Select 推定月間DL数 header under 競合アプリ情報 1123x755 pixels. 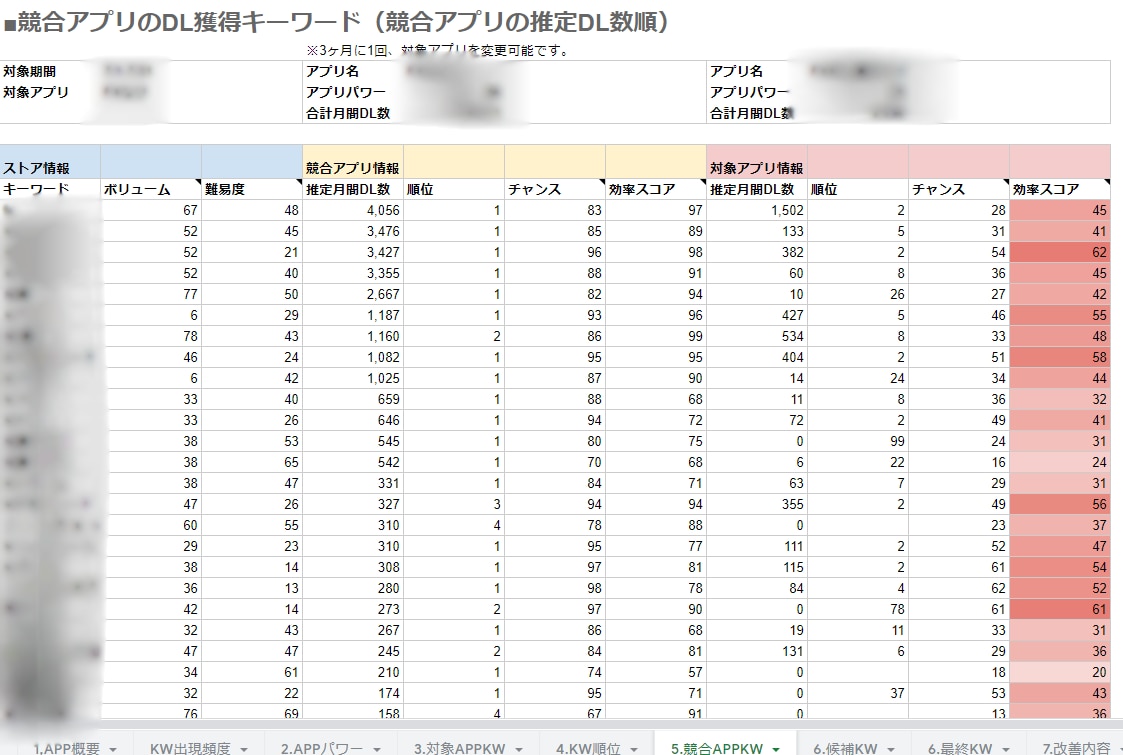353,189
